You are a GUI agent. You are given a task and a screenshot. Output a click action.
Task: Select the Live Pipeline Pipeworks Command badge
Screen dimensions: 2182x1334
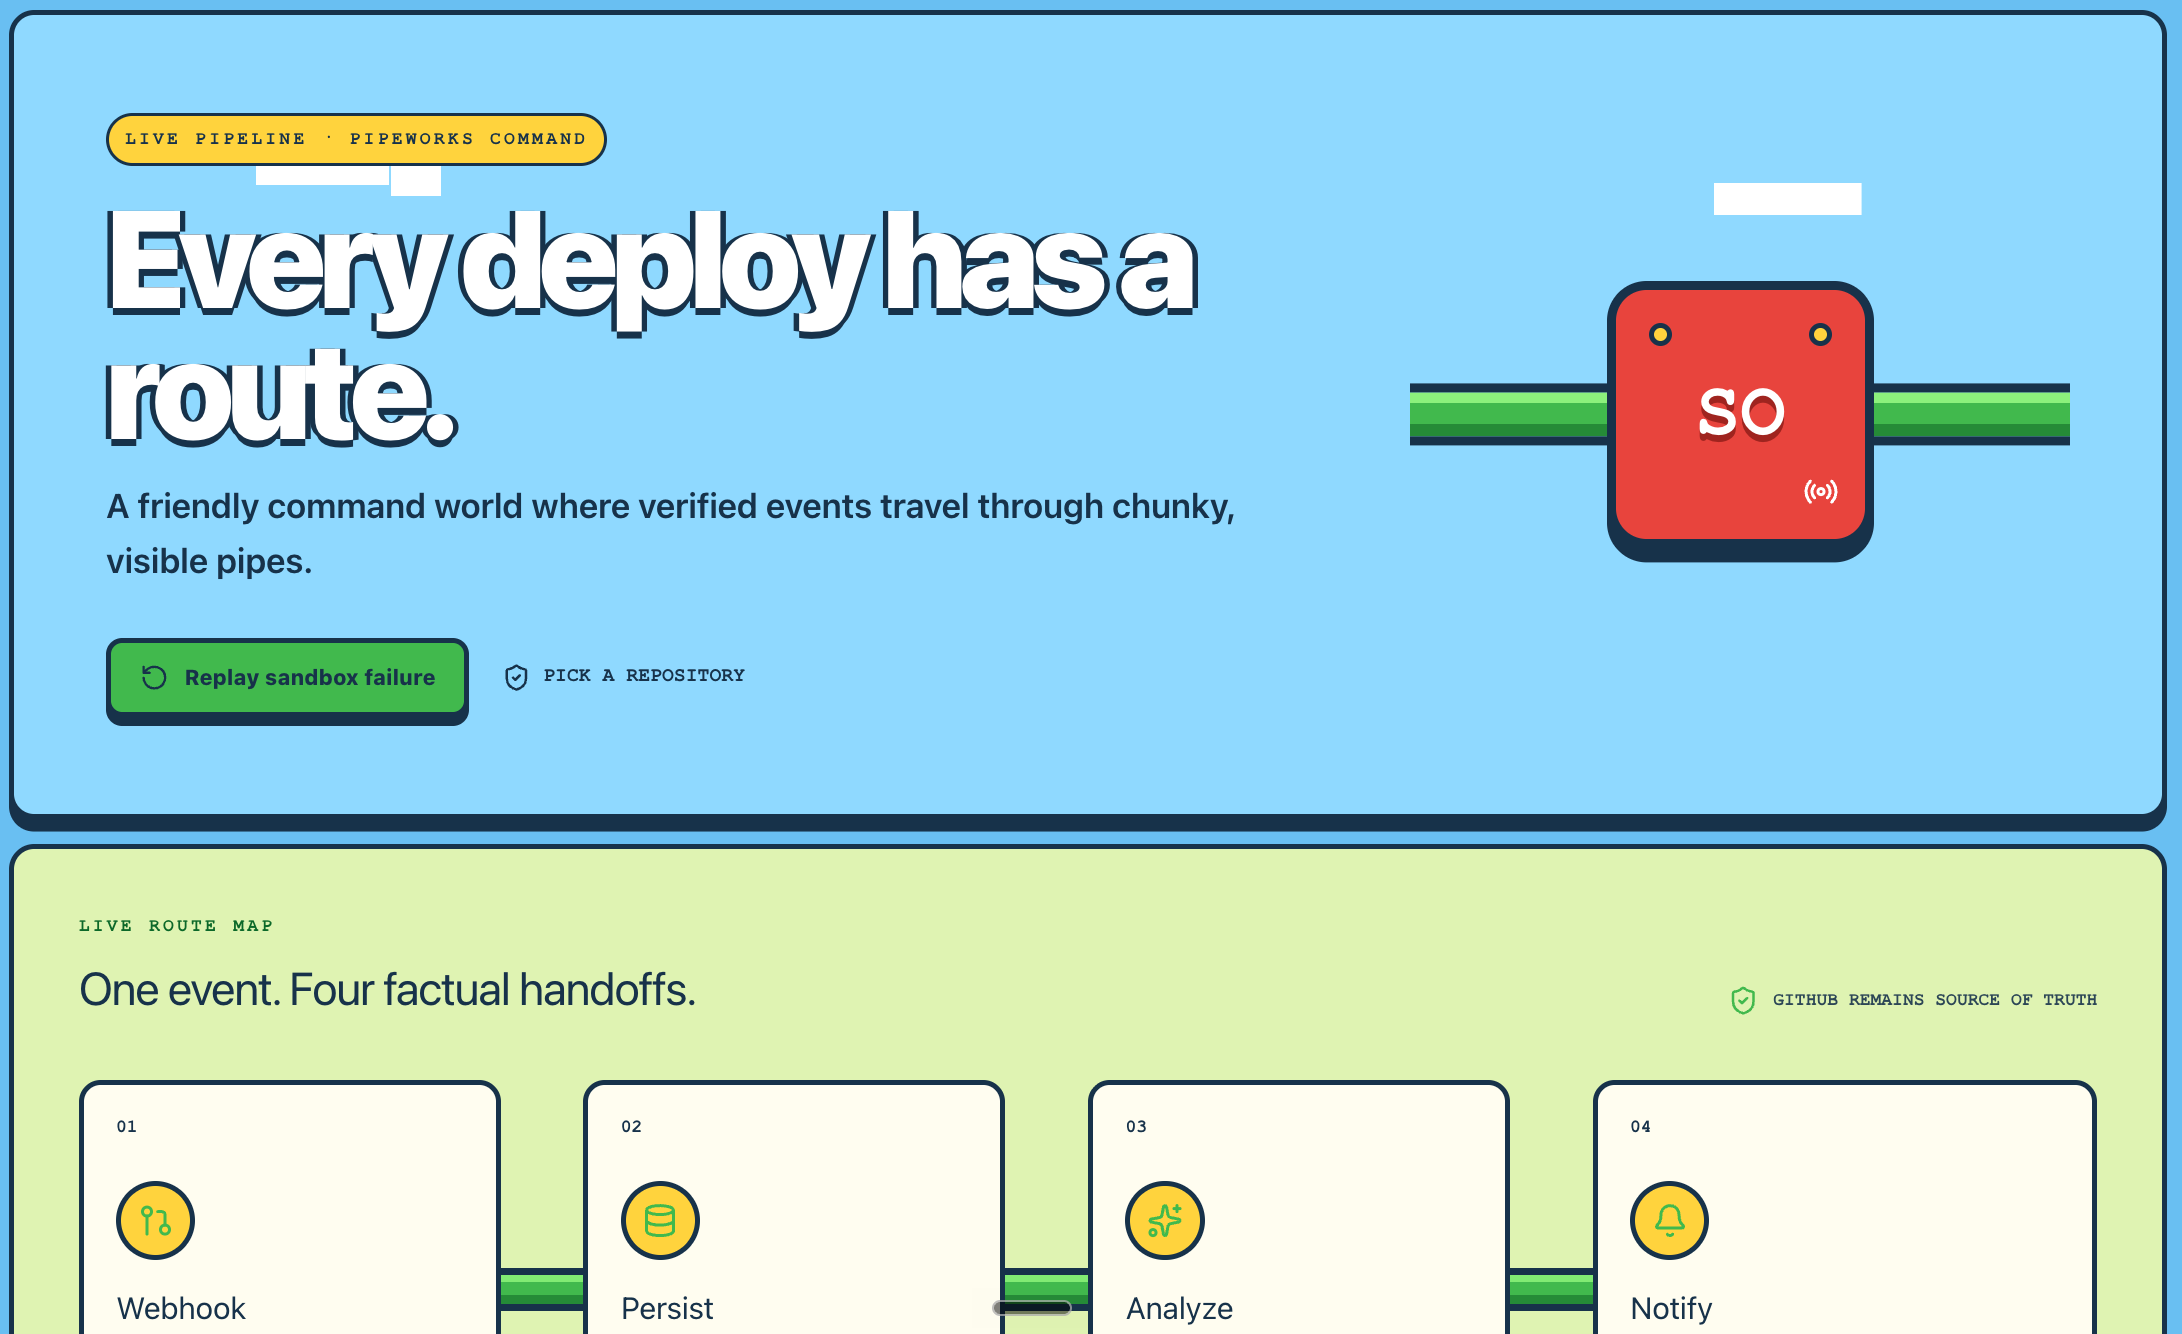[x=356, y=139]
